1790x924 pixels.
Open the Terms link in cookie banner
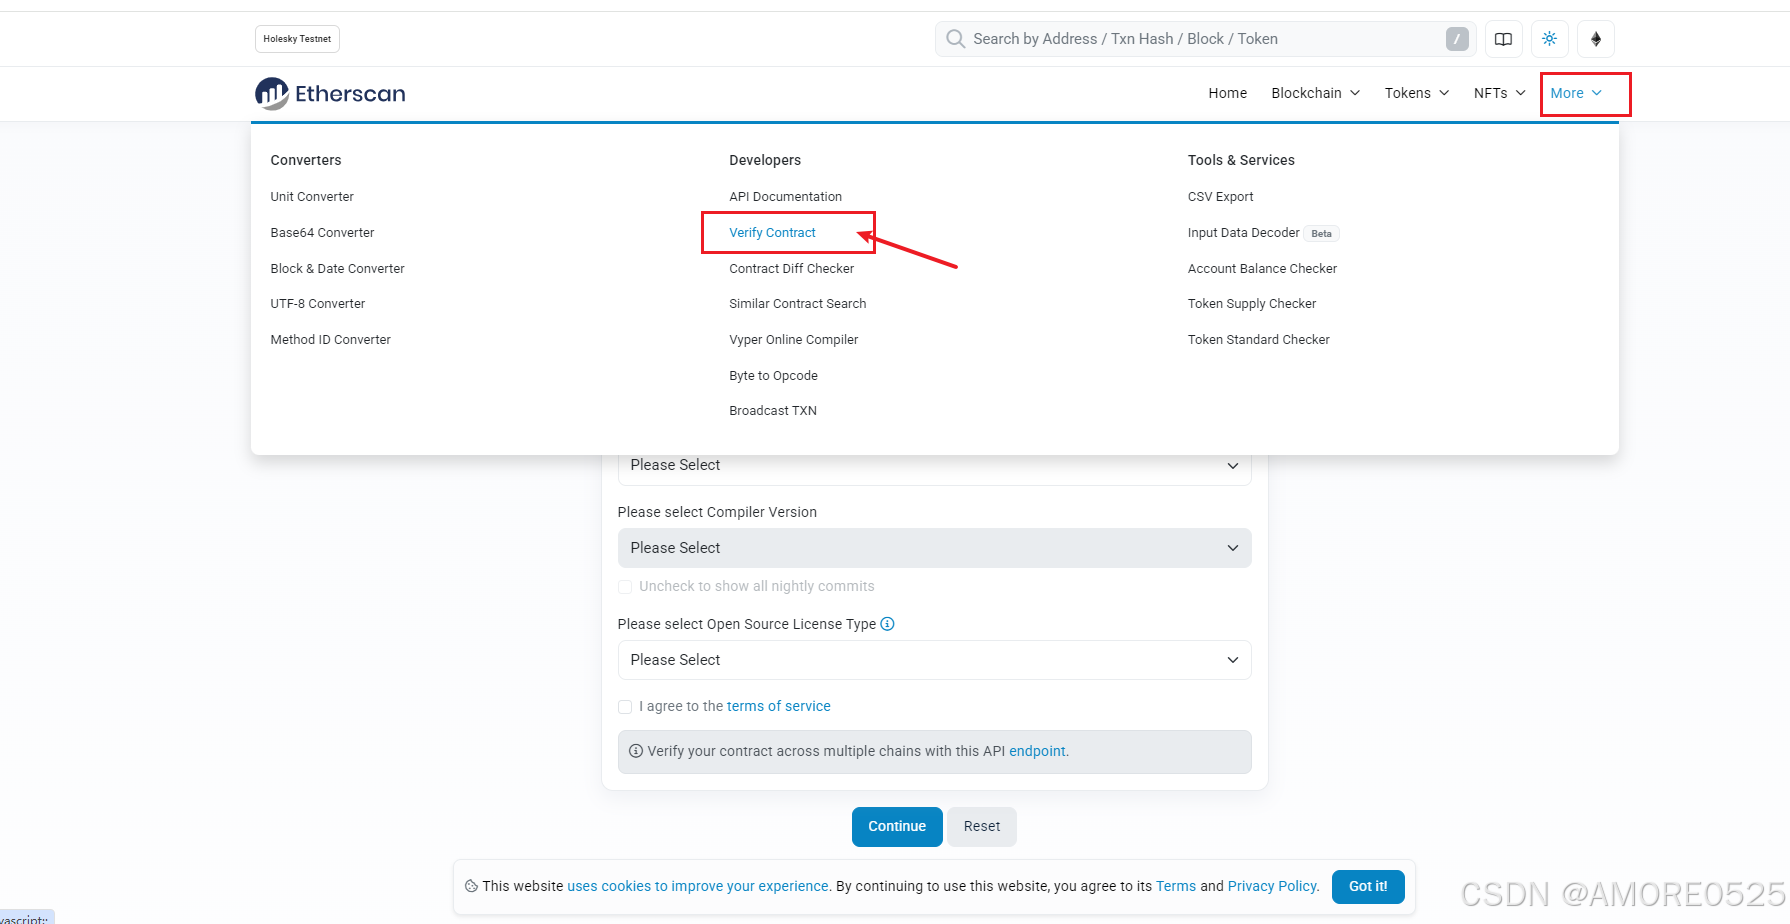point(1176,886)
